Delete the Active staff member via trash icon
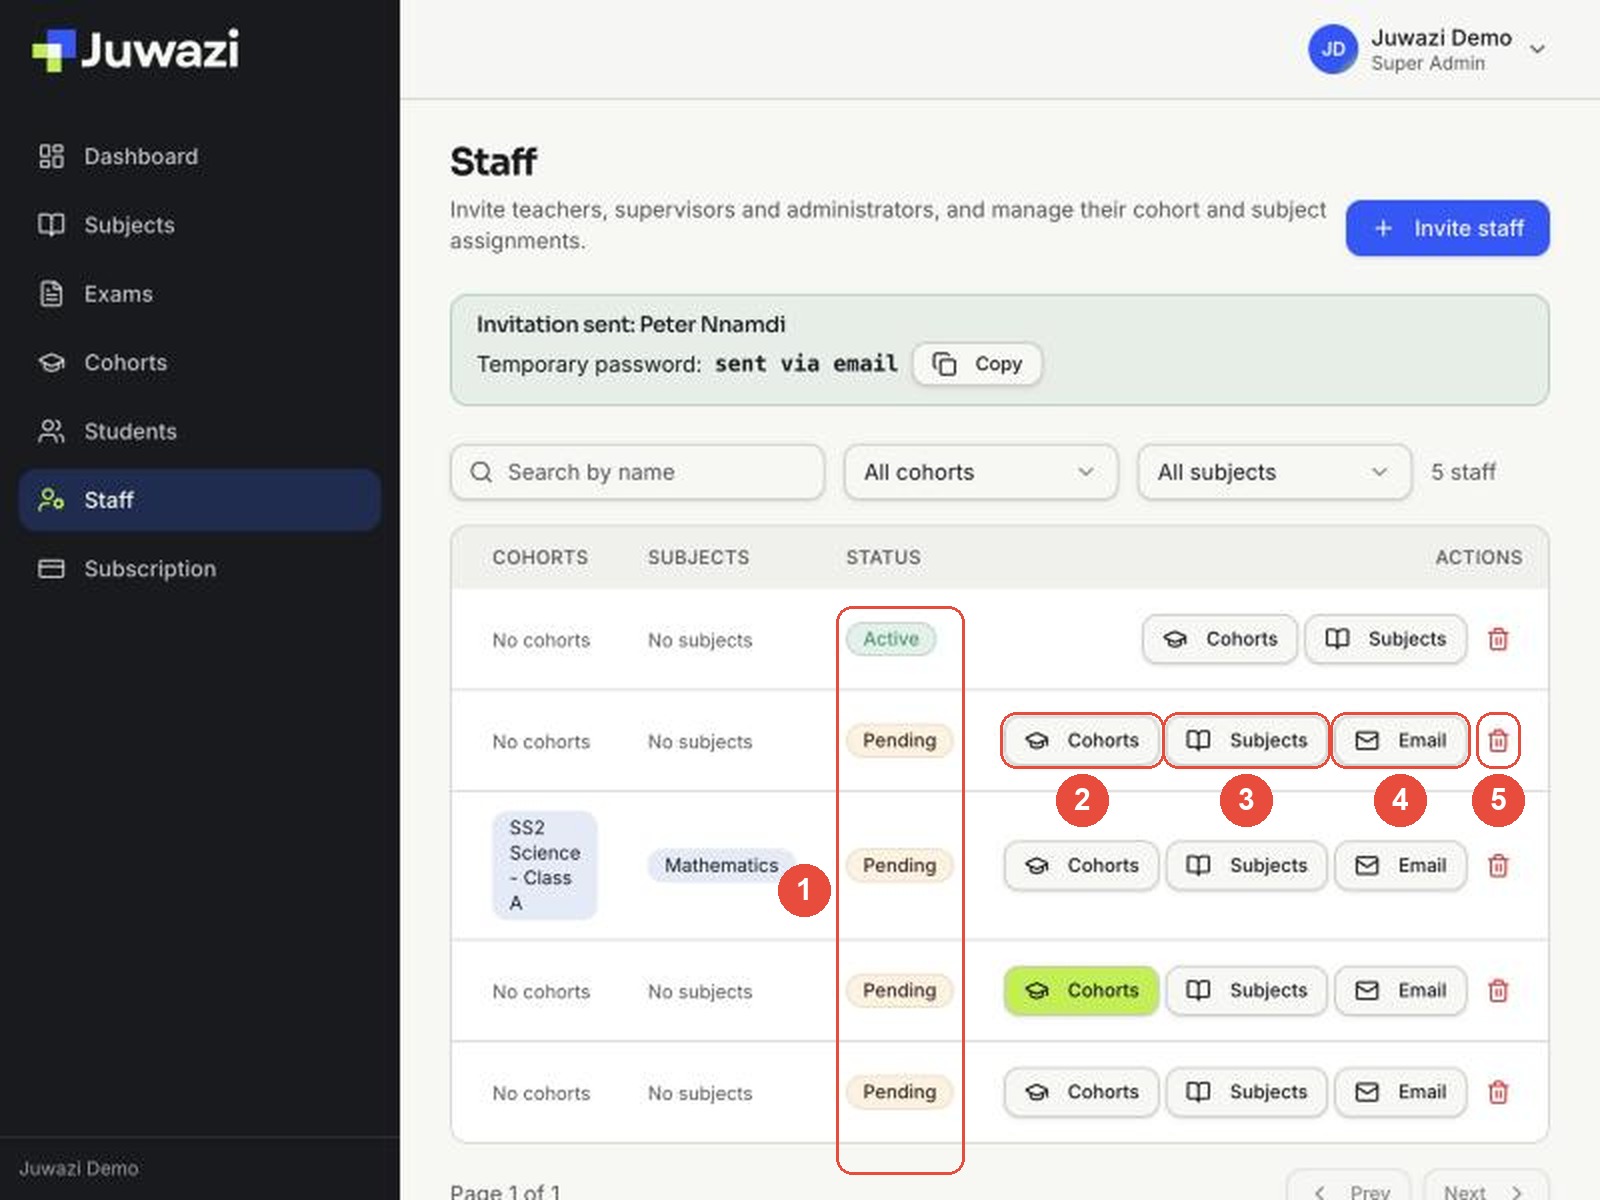The width and height of the screenshot is (1600, 1200). point(1498,639)
